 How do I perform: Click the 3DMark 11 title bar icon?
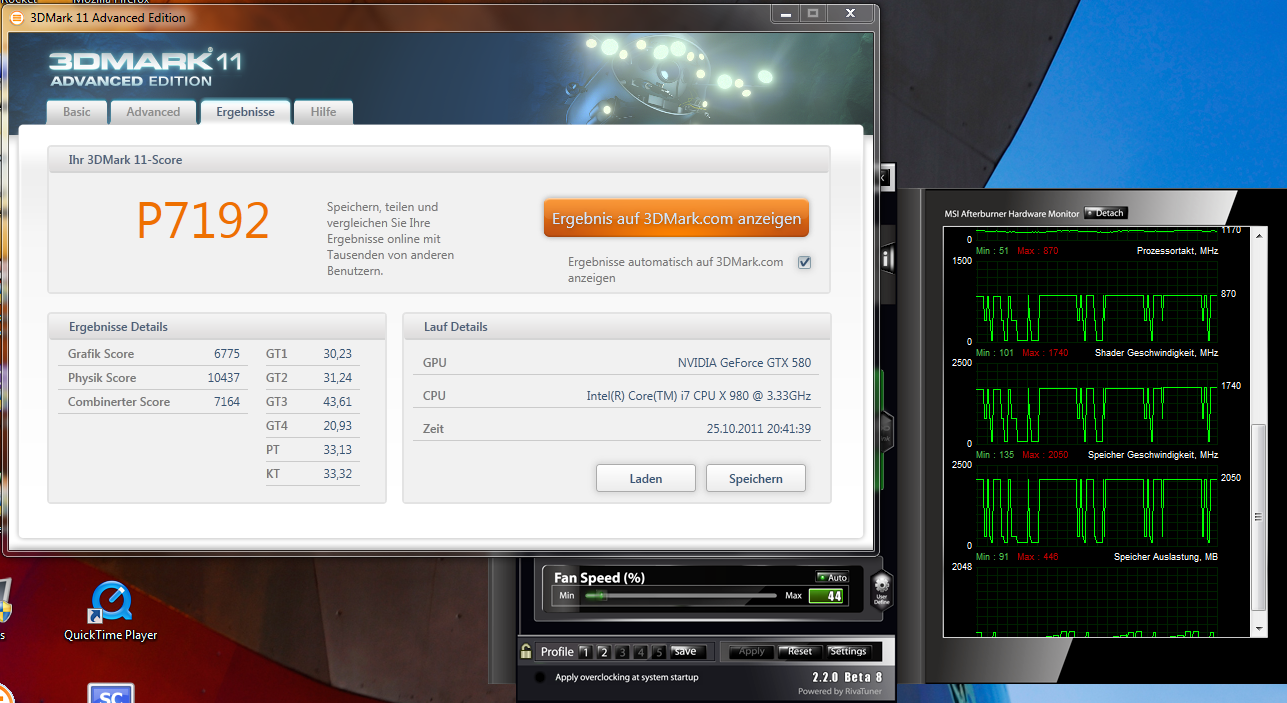[17, 17]
